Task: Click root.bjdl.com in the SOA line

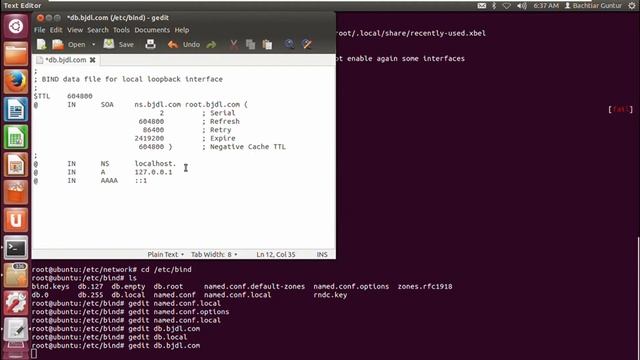Action: [212, 104]
